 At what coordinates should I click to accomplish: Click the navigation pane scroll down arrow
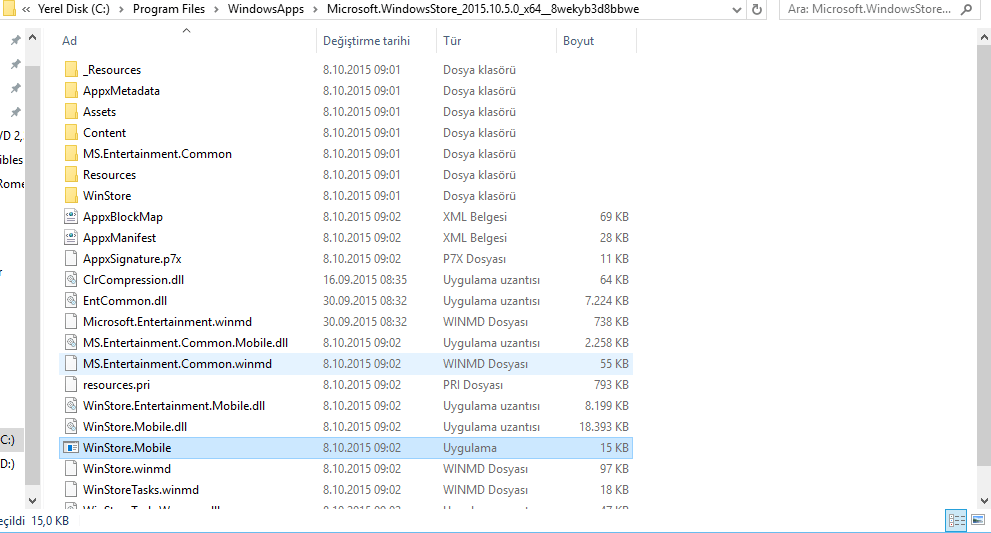click(x=32, y=500)
